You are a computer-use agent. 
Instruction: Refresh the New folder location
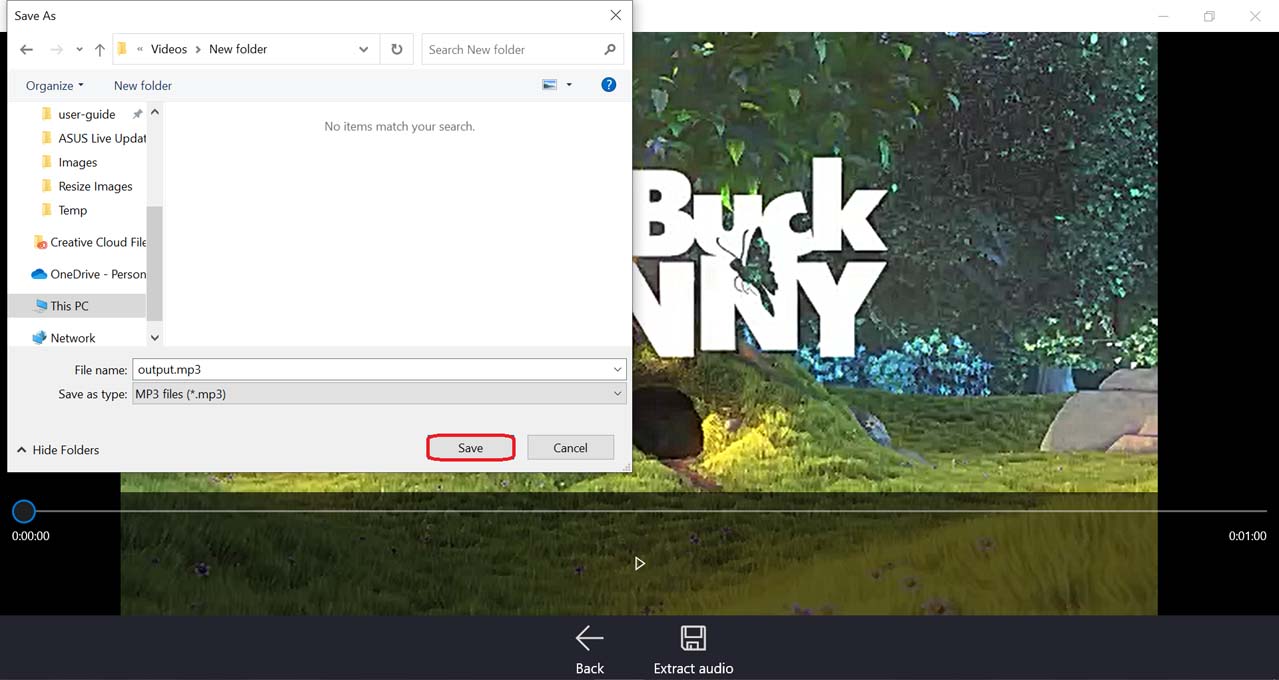397,49
